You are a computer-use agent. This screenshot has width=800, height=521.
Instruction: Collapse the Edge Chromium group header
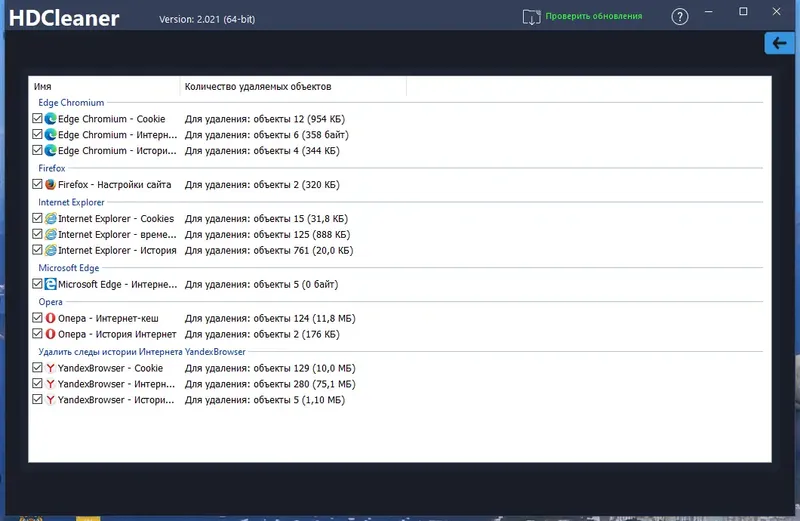71,103
